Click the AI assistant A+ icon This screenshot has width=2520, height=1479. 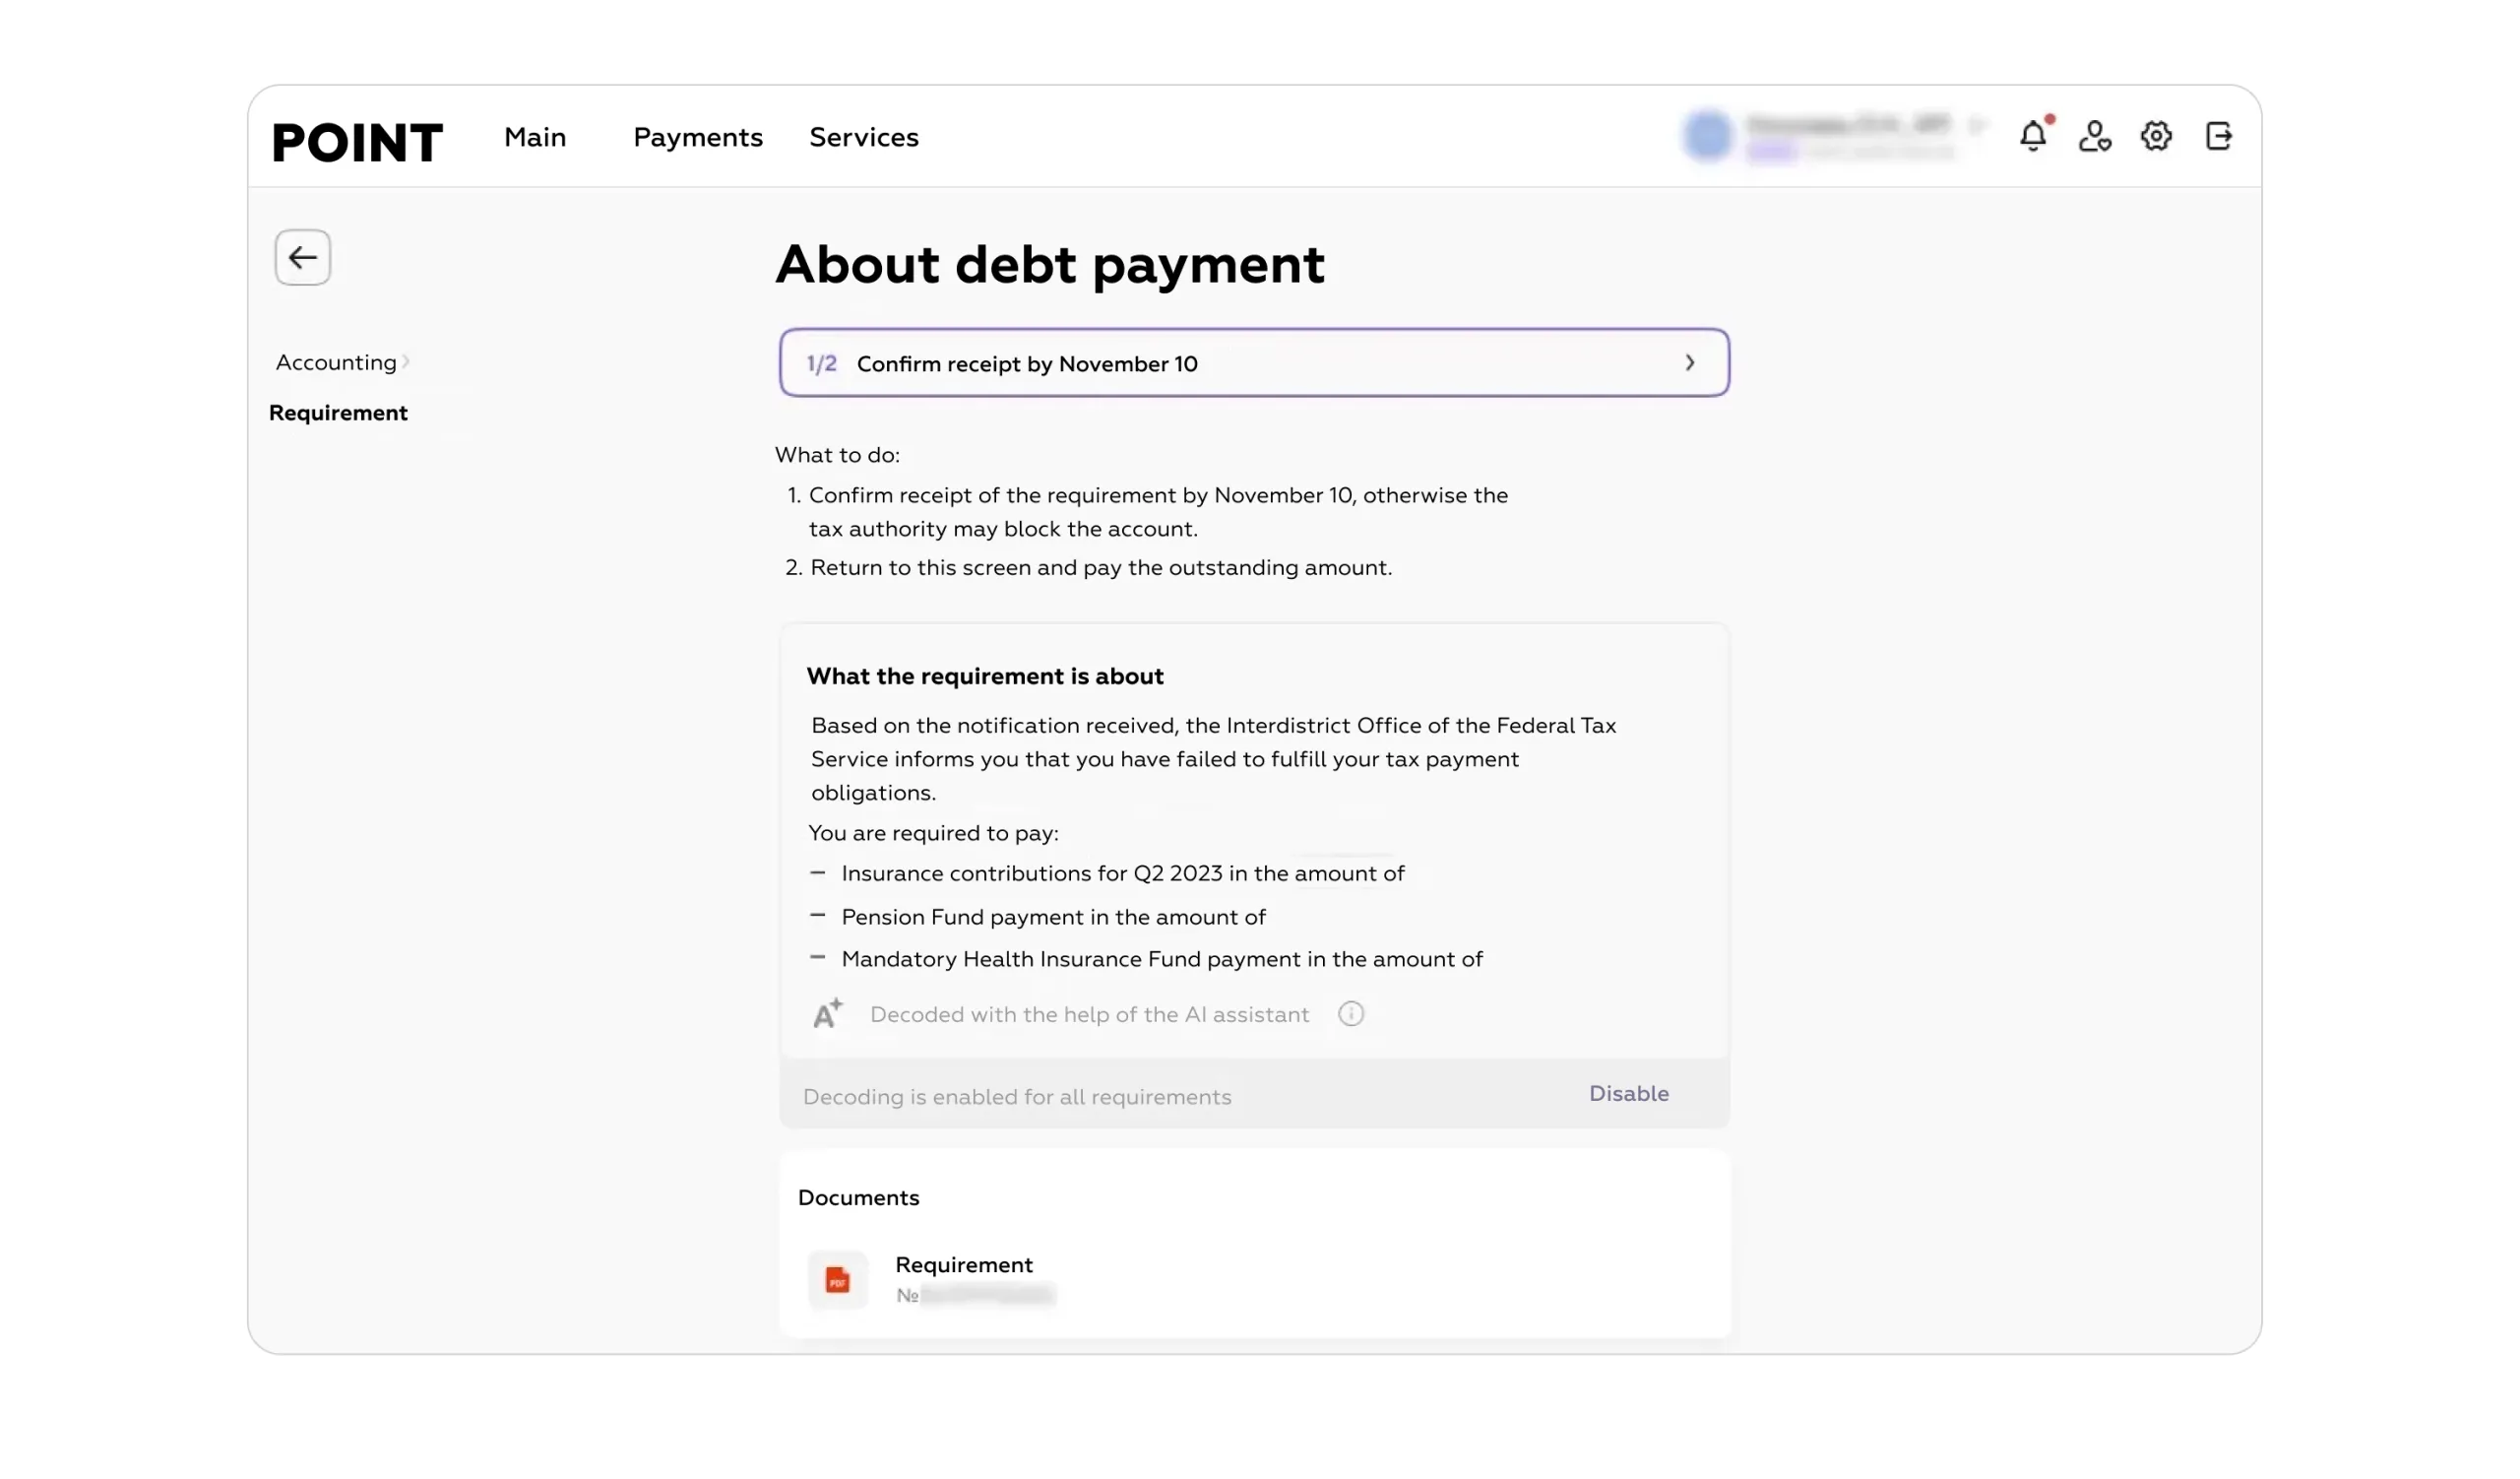(828, 1013)
